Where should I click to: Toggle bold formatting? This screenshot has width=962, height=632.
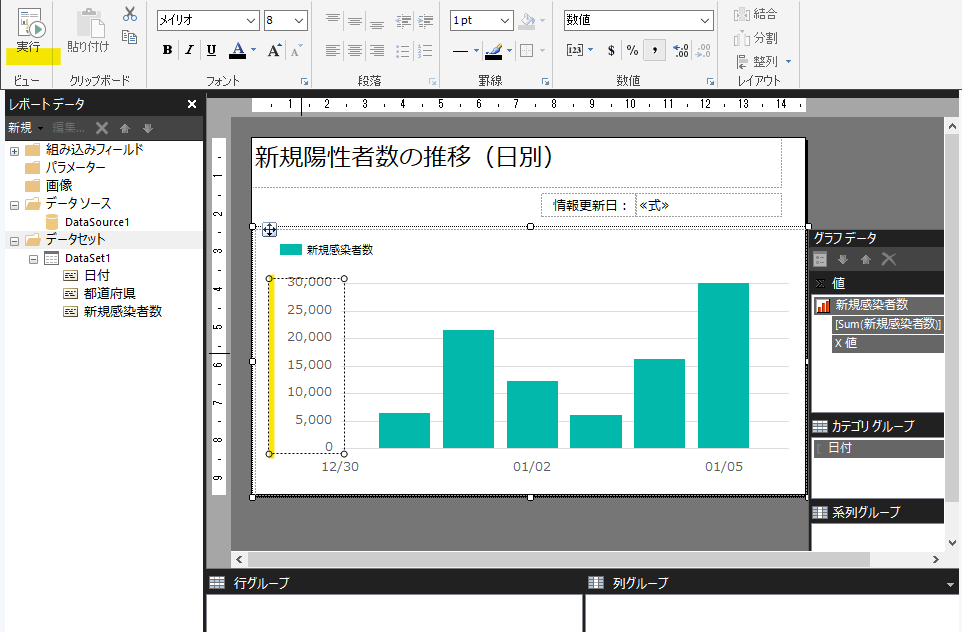pyautogui.click(x=167, y=50)
